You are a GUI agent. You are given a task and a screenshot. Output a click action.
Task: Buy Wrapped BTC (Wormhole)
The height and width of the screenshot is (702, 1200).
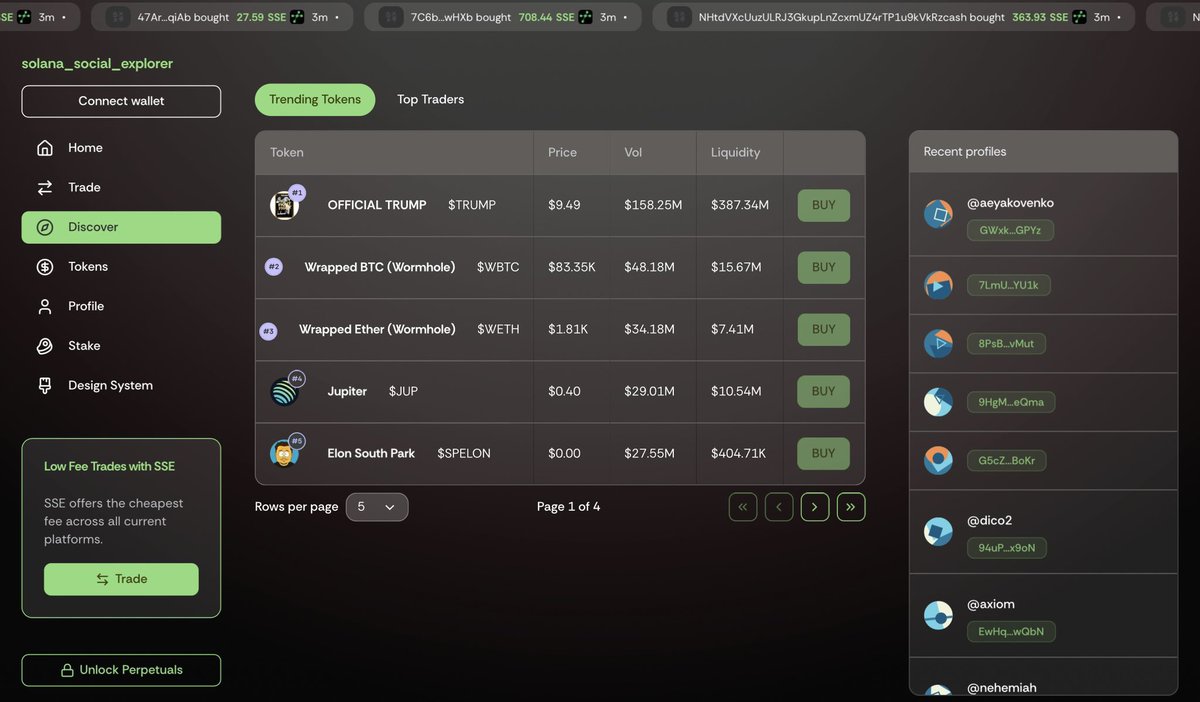(x=824, y=267)
